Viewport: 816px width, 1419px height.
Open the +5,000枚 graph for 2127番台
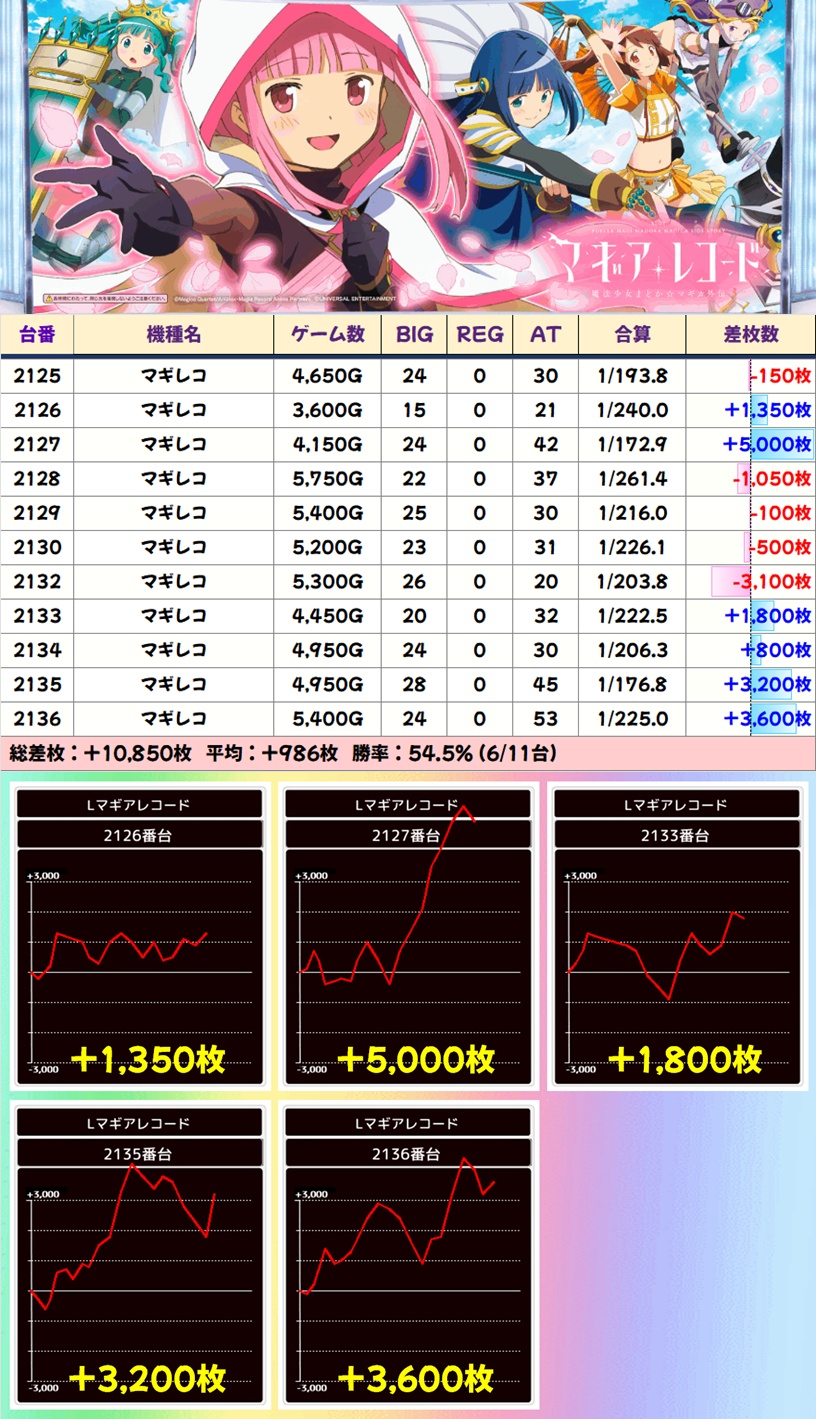tap(407, 937)
